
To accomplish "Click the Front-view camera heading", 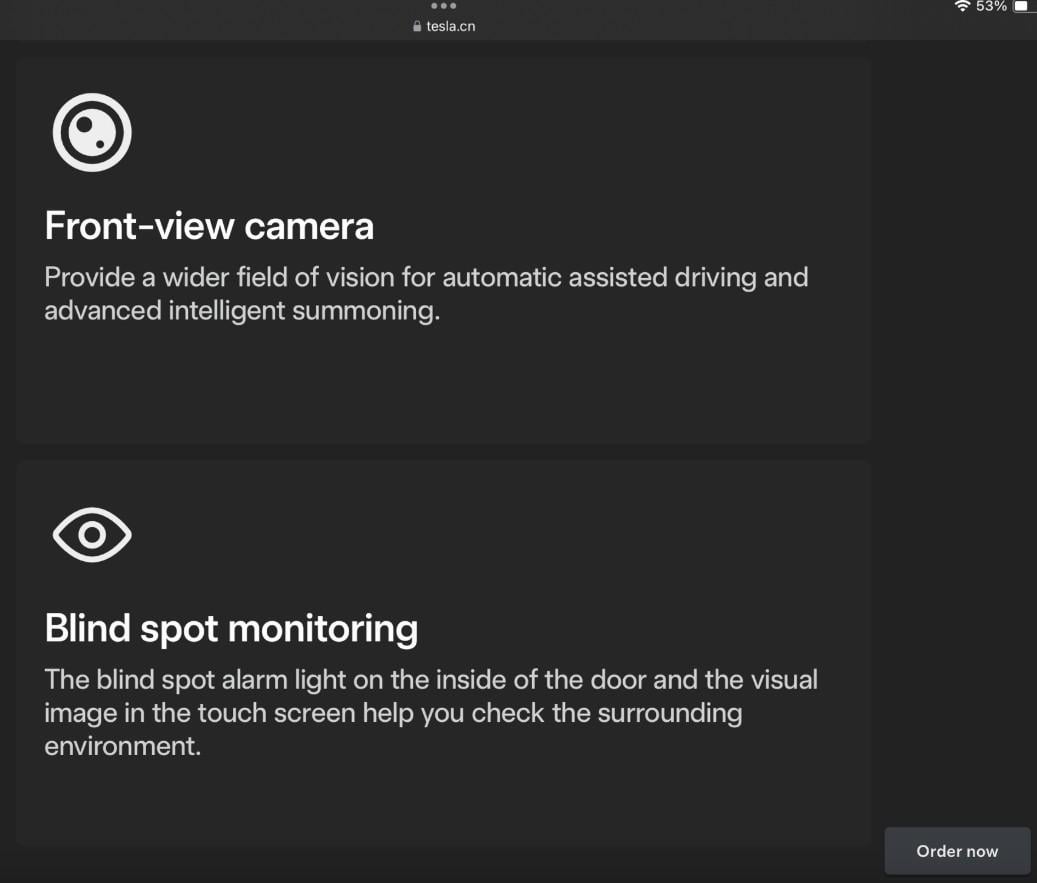I will (x=209, y=226).
